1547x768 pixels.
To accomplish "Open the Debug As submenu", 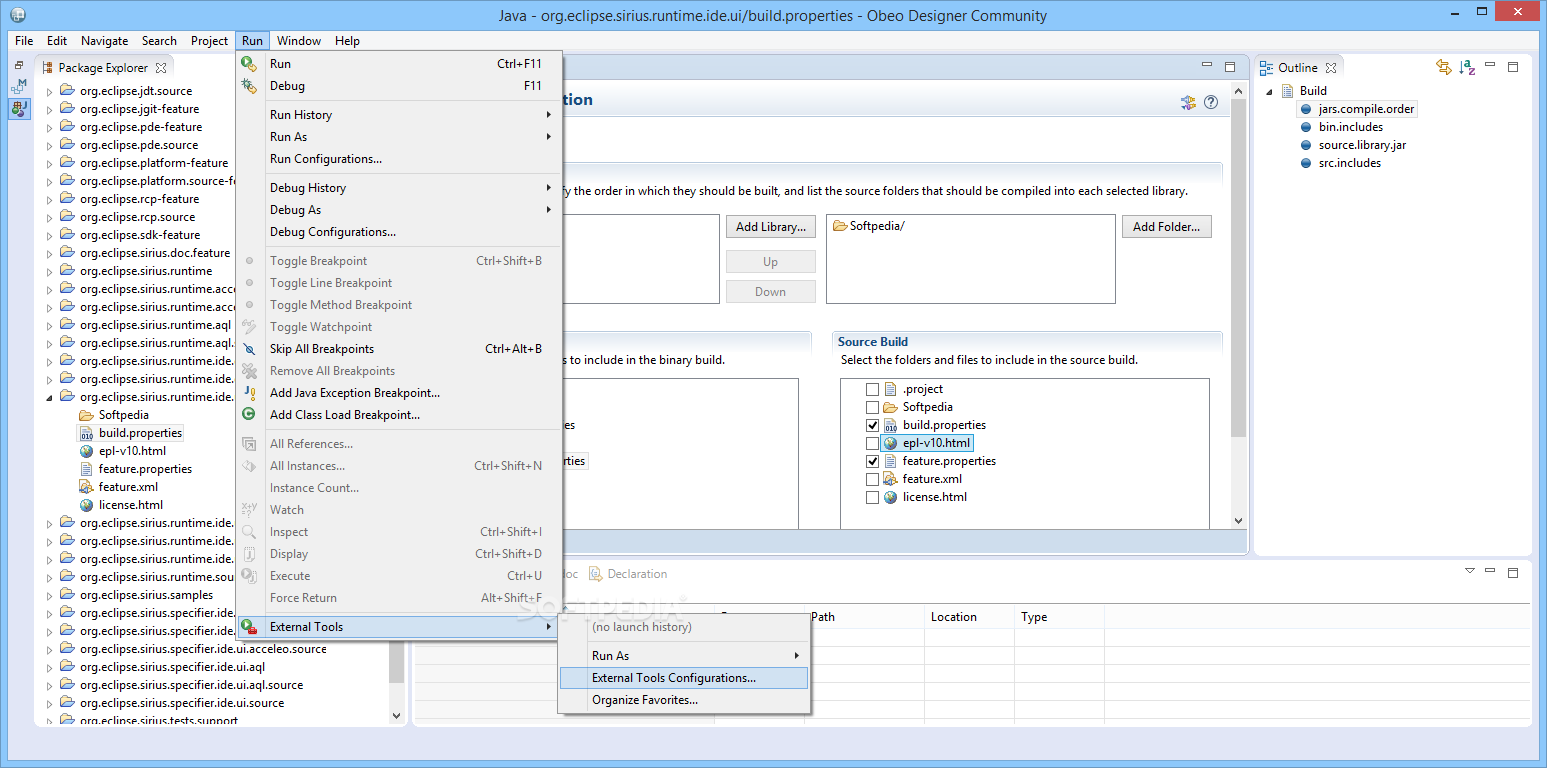I will (399, 210).
